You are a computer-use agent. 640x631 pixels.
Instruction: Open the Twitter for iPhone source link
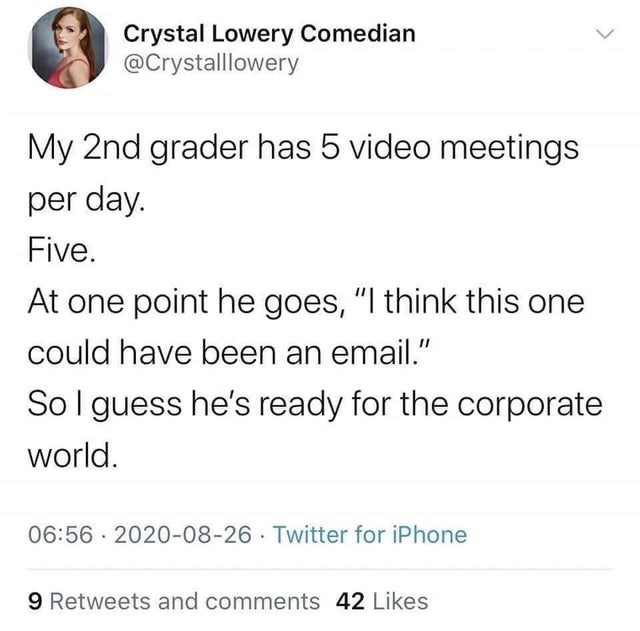[x=369, y=534]
